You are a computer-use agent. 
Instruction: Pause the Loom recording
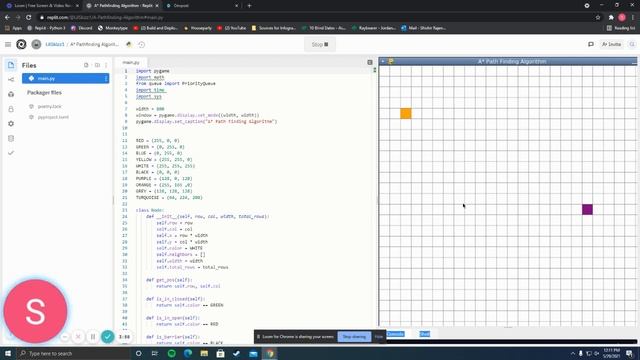click(93, 337)
